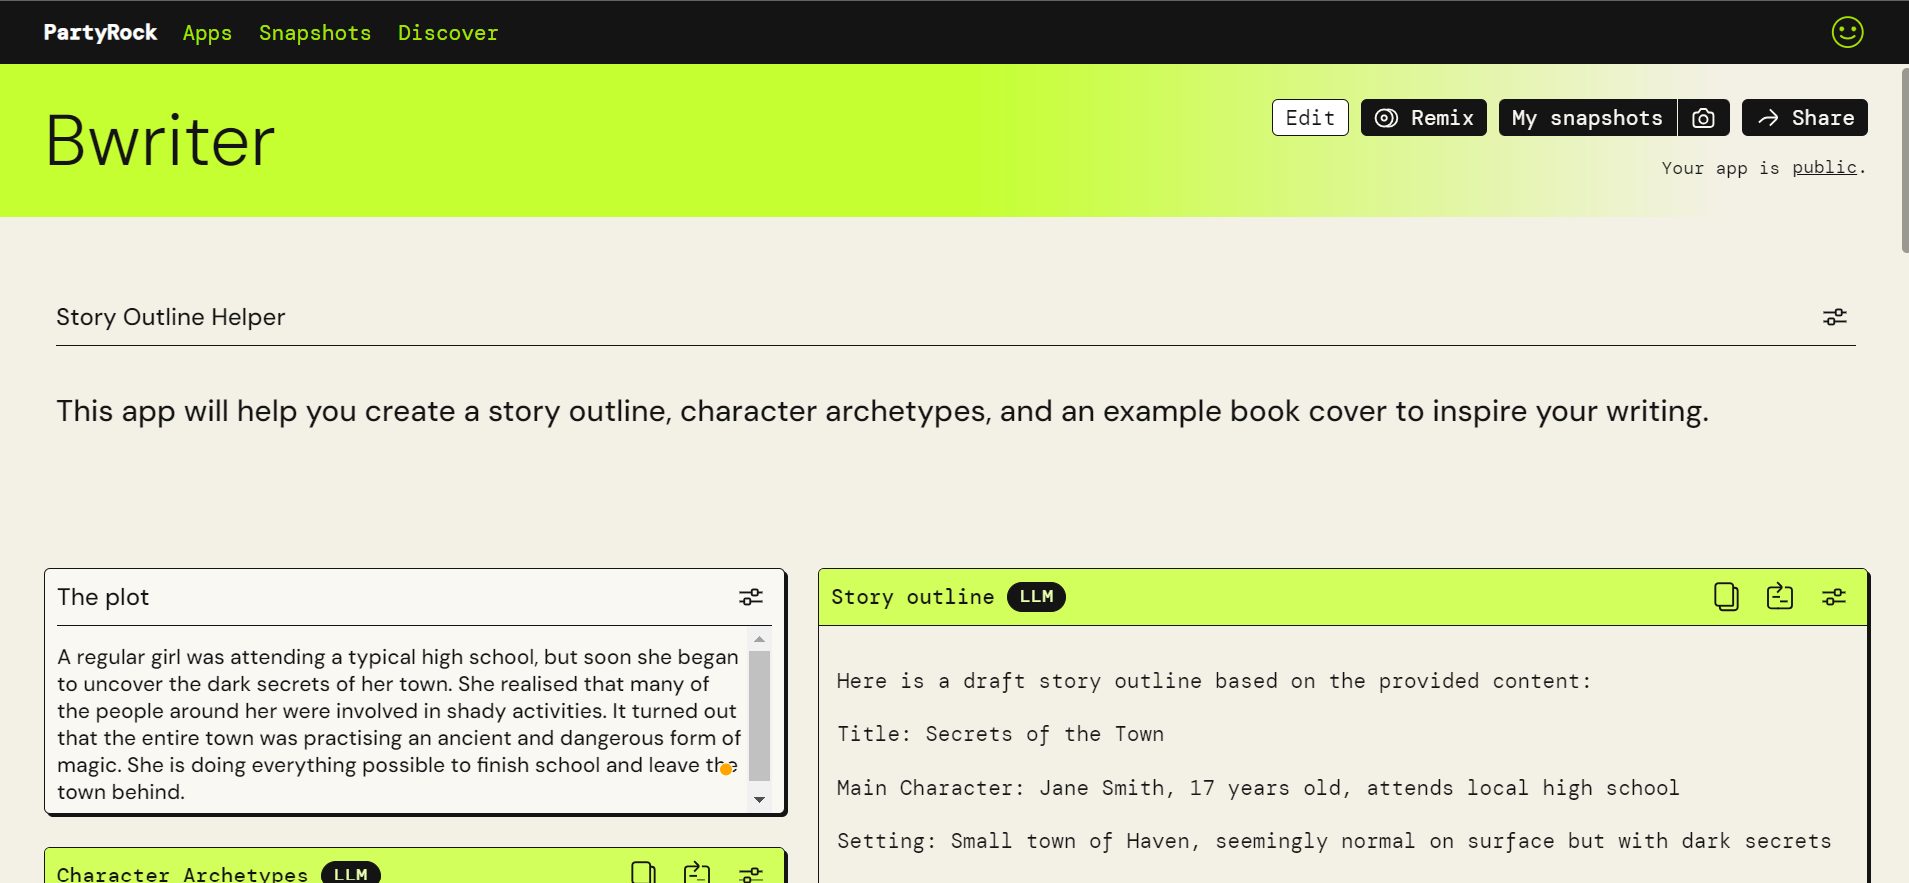The width and height of the screenshot is (1909, 883).
Task: Follow the public visibility link
Action: coord(1824,168)
